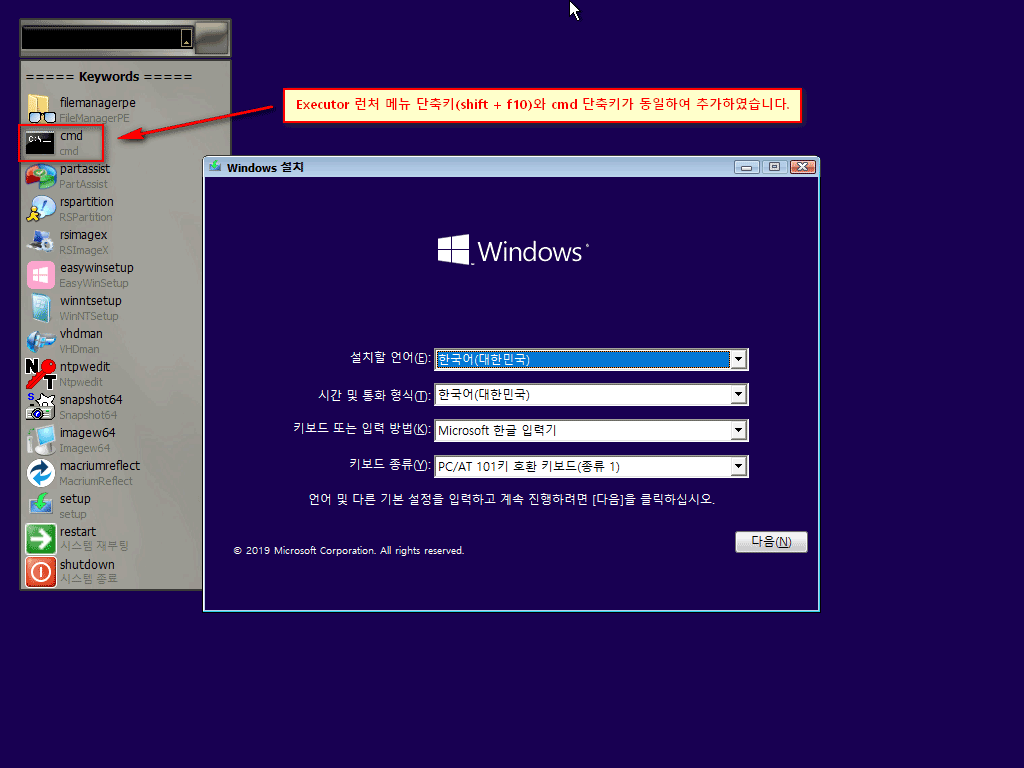Screen dimensions: 1024x768
Task: Close the Windows 설치 window
Action: point(803,167)
